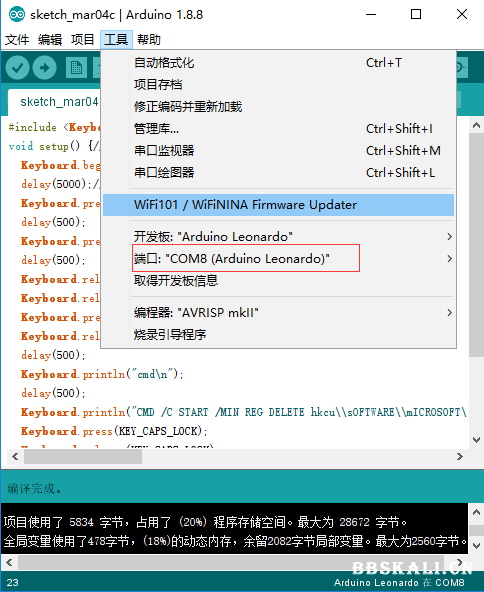Open the 编辑 menu

[50, 39]
